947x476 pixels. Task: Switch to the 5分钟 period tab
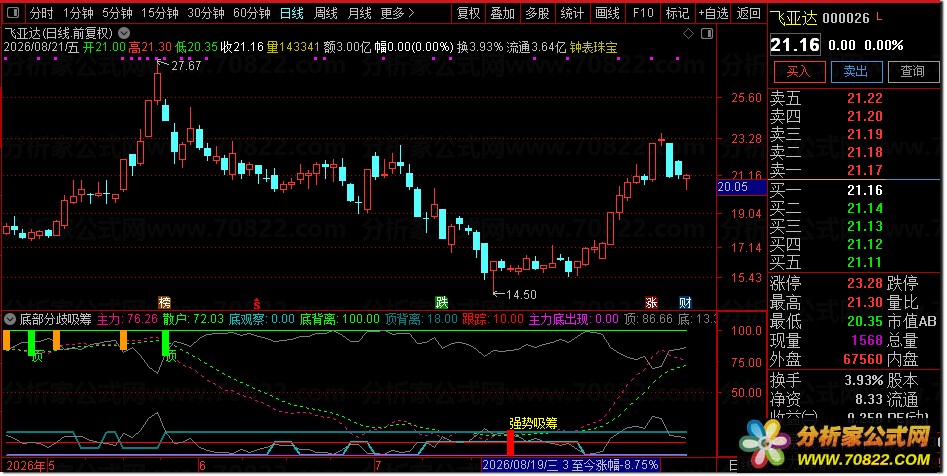[x=117, y=13]
